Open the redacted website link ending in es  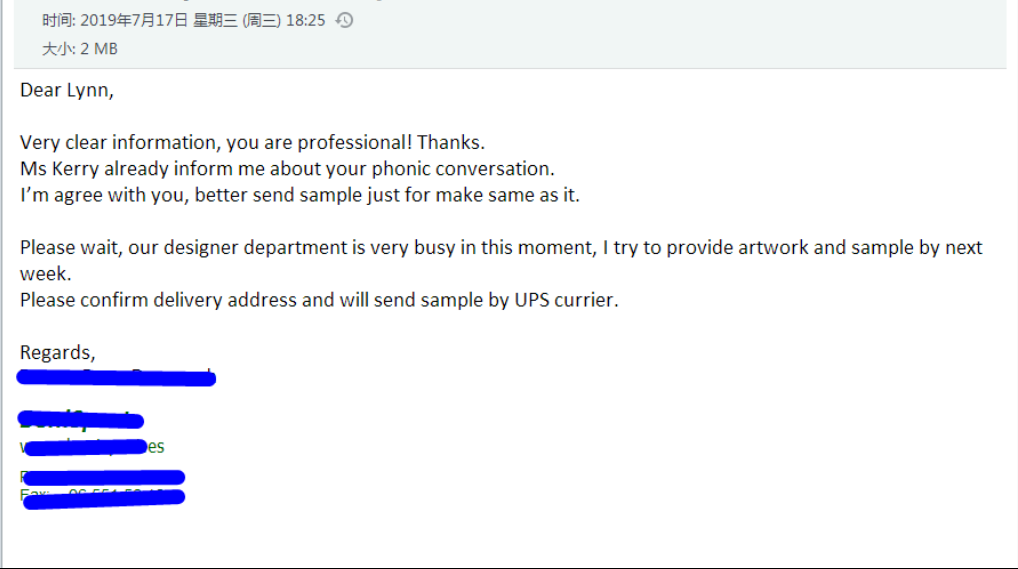pos(92,447)
